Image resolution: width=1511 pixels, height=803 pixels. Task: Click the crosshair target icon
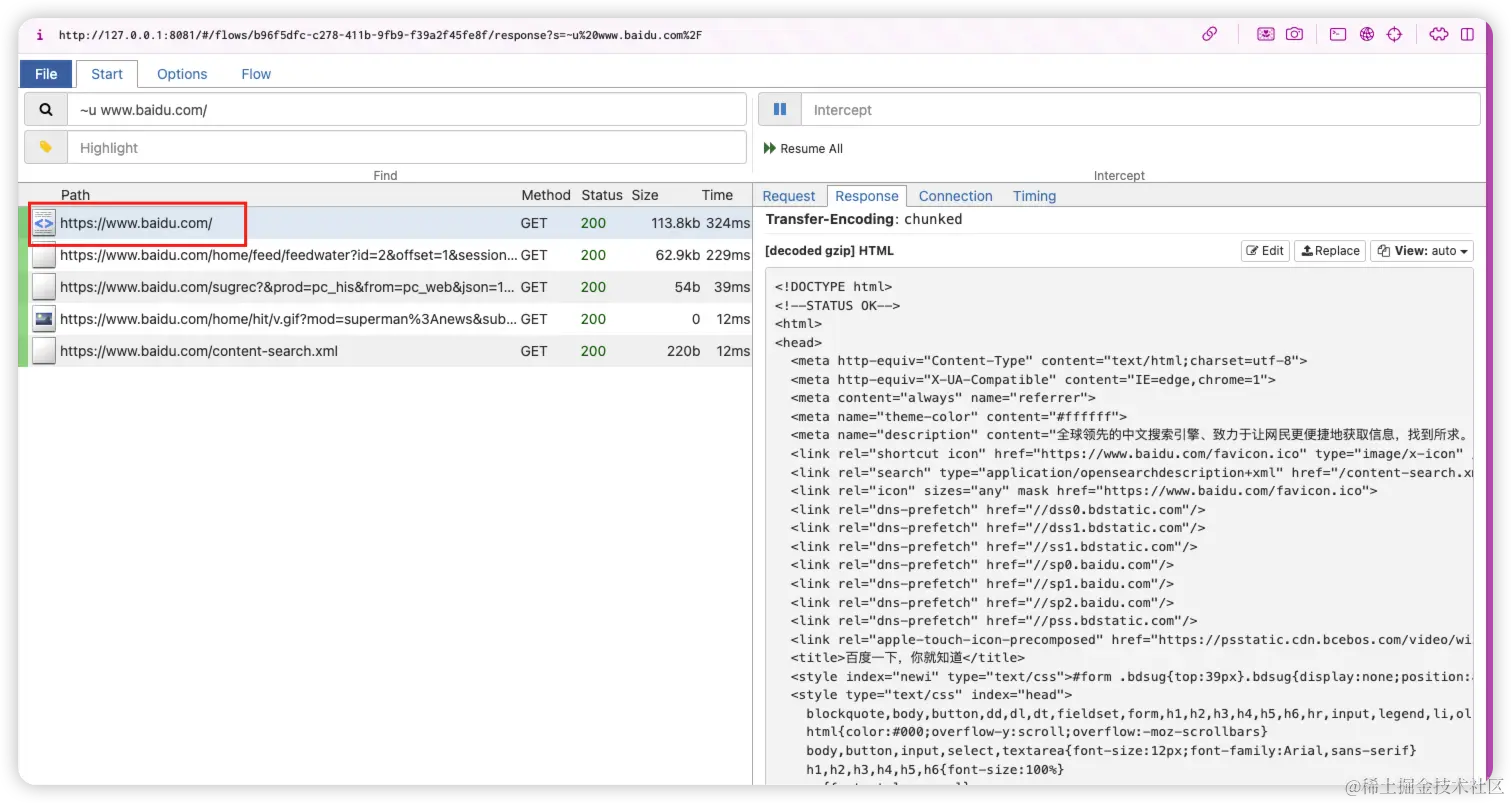tap(1395, 34)
